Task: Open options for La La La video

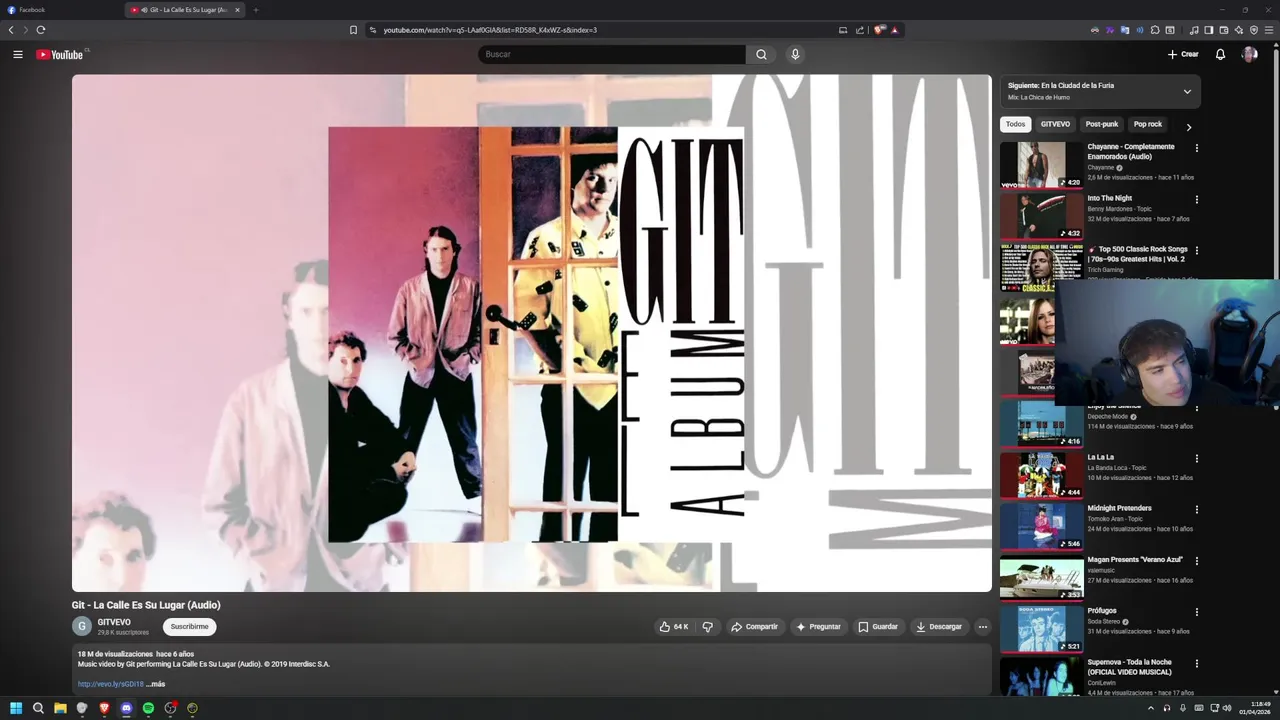Action: [x=1196, y=458]
